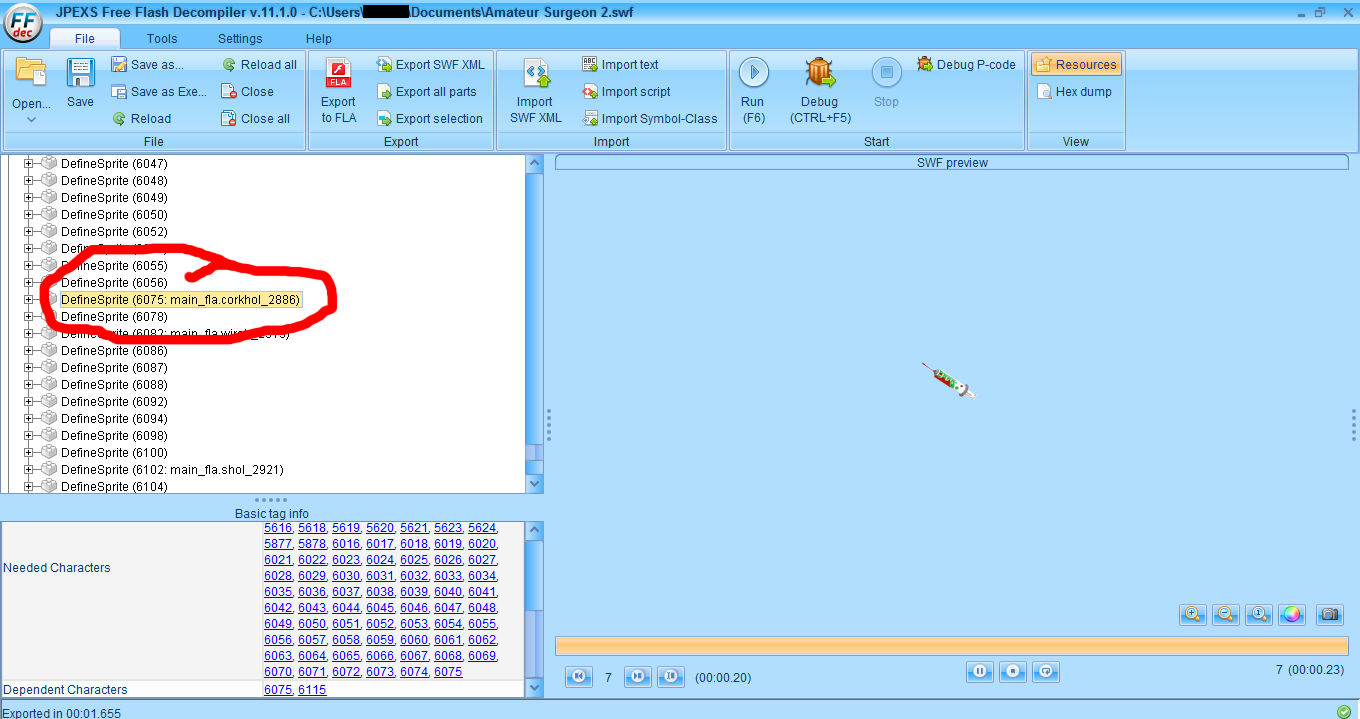Open needed character link 6074
Screen dimensions: 1360x719
[x=414, y=672]
